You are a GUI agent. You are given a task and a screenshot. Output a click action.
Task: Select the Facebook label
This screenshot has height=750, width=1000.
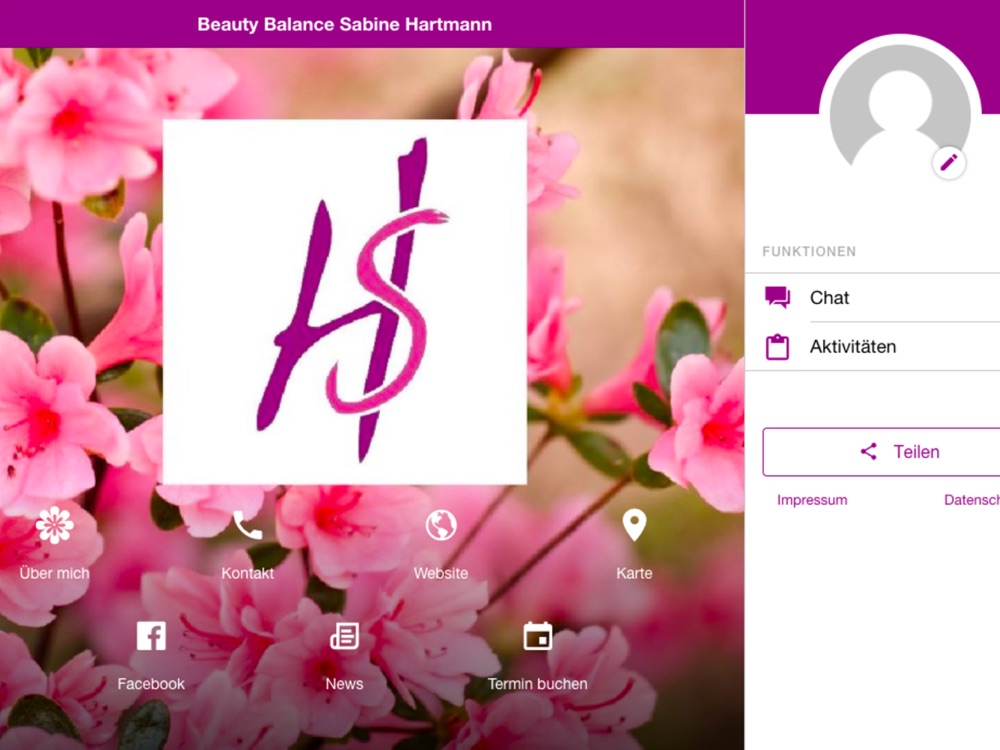[x=151, y=684]
